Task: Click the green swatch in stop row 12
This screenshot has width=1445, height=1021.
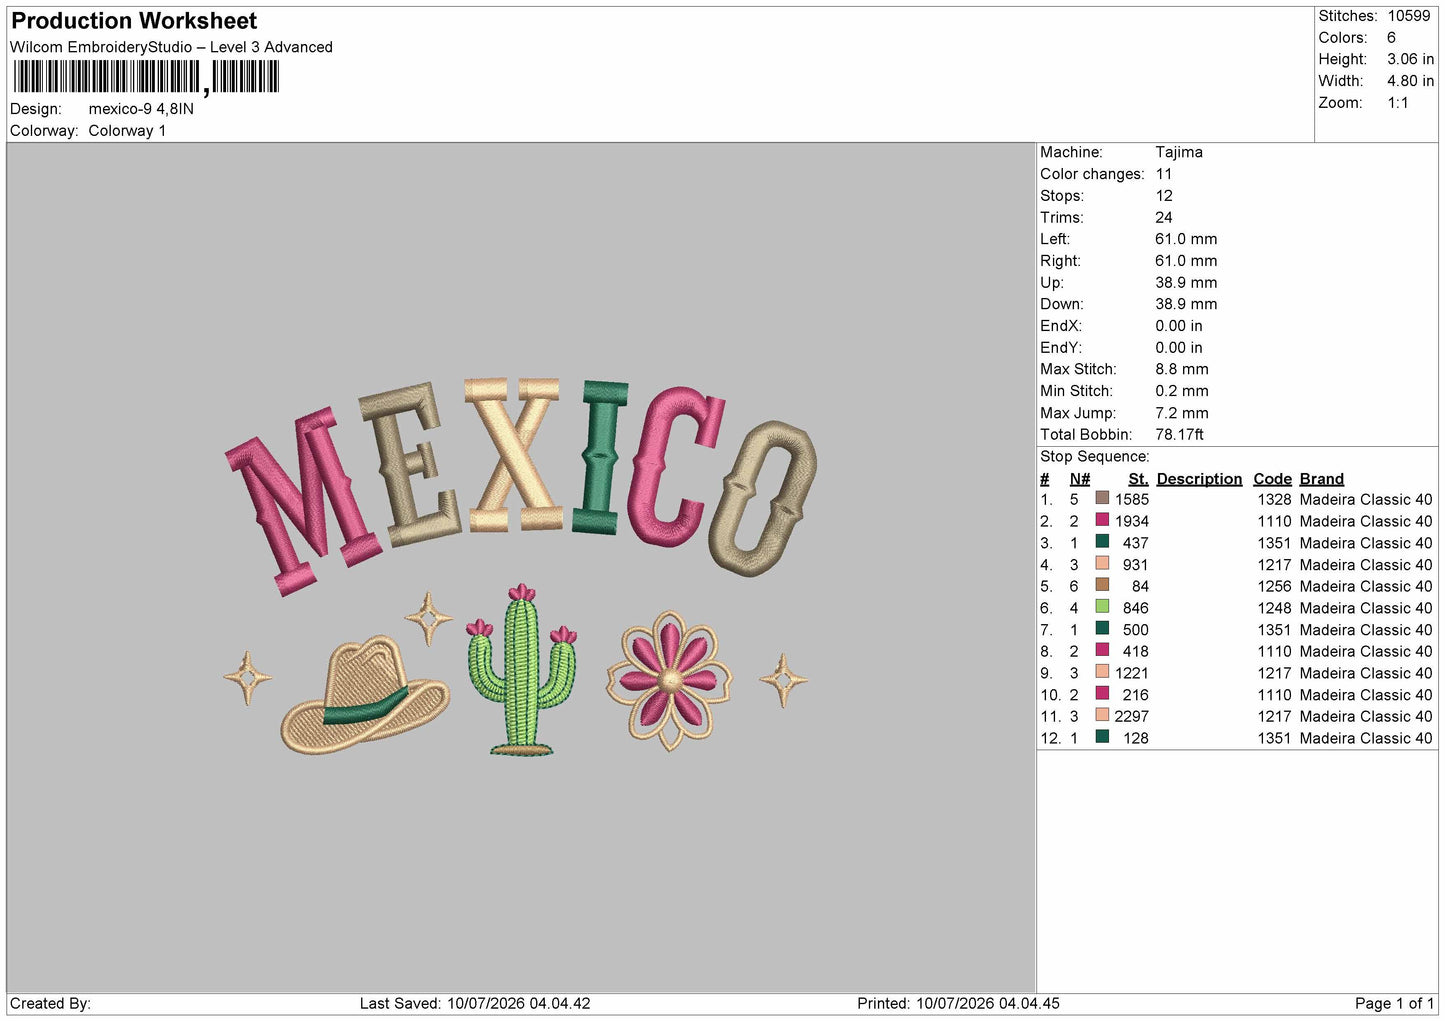Action: click(1102, 737)
